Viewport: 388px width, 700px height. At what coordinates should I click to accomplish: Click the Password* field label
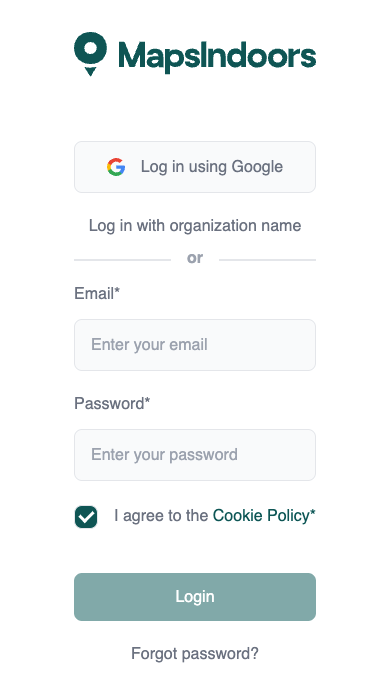(x=112, y=404)
